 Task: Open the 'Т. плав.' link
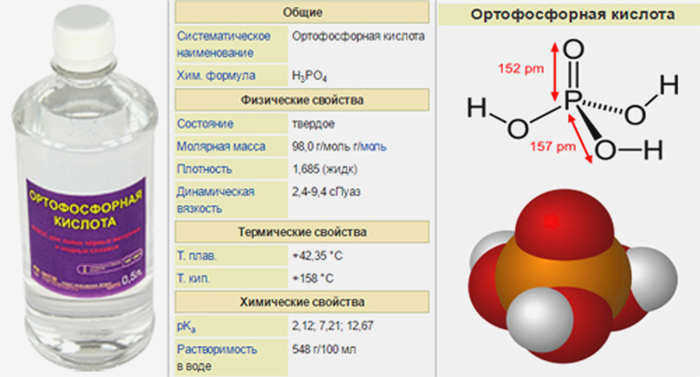click(196, 256)
